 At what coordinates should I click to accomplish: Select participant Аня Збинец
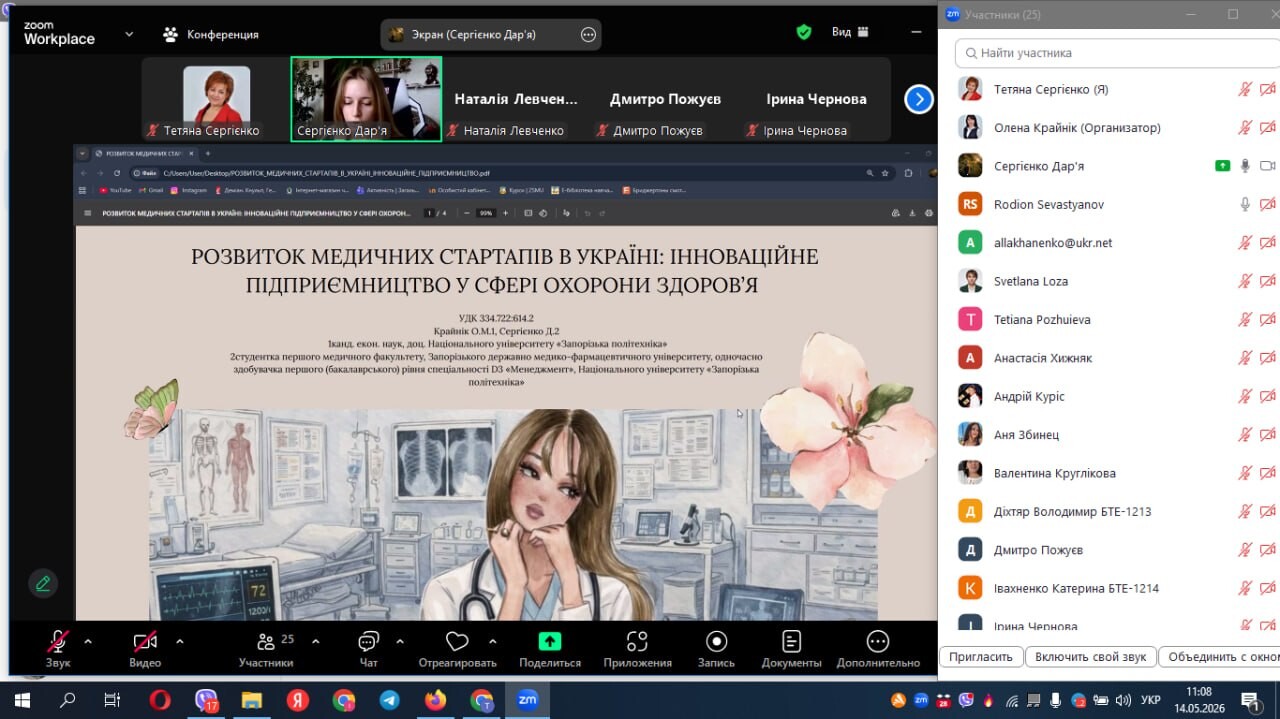[1108, 435]
